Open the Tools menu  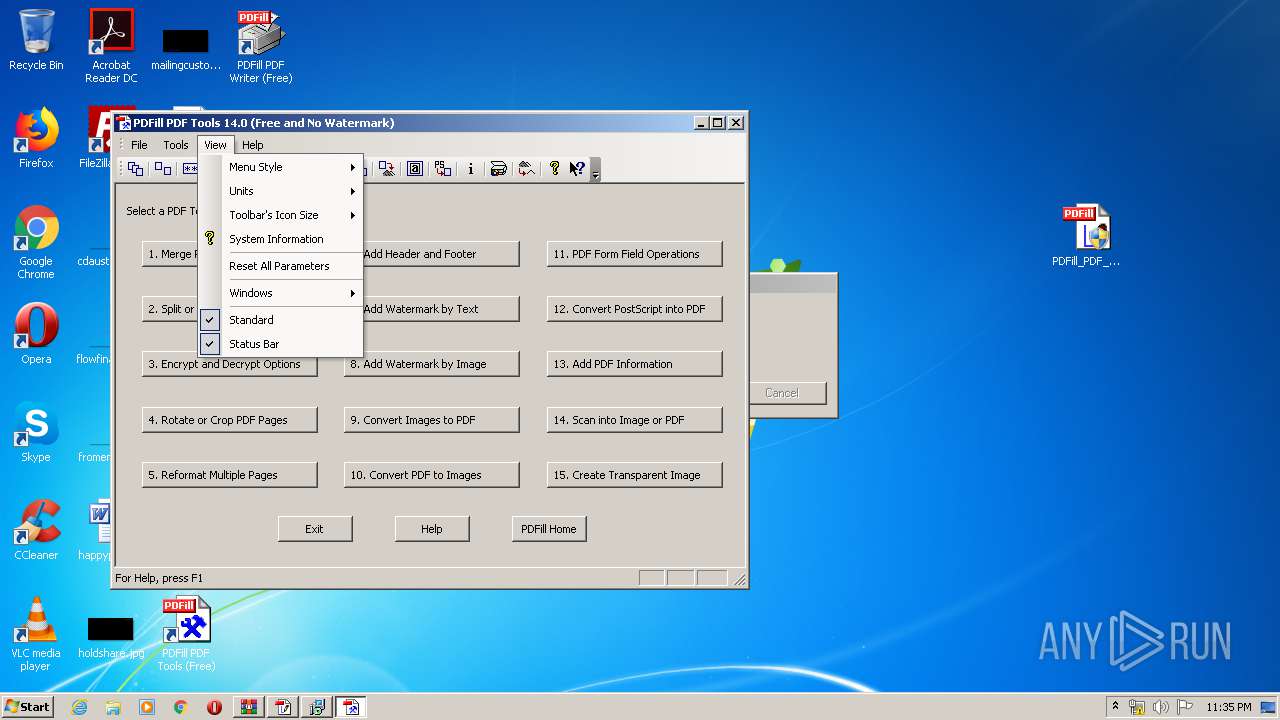(176, 145)
